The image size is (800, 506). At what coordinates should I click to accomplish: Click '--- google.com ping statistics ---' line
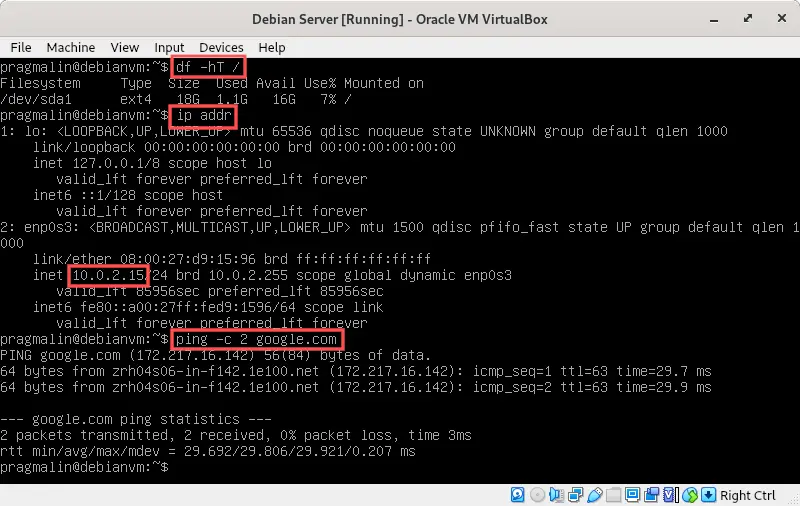[x=136, y=419]
